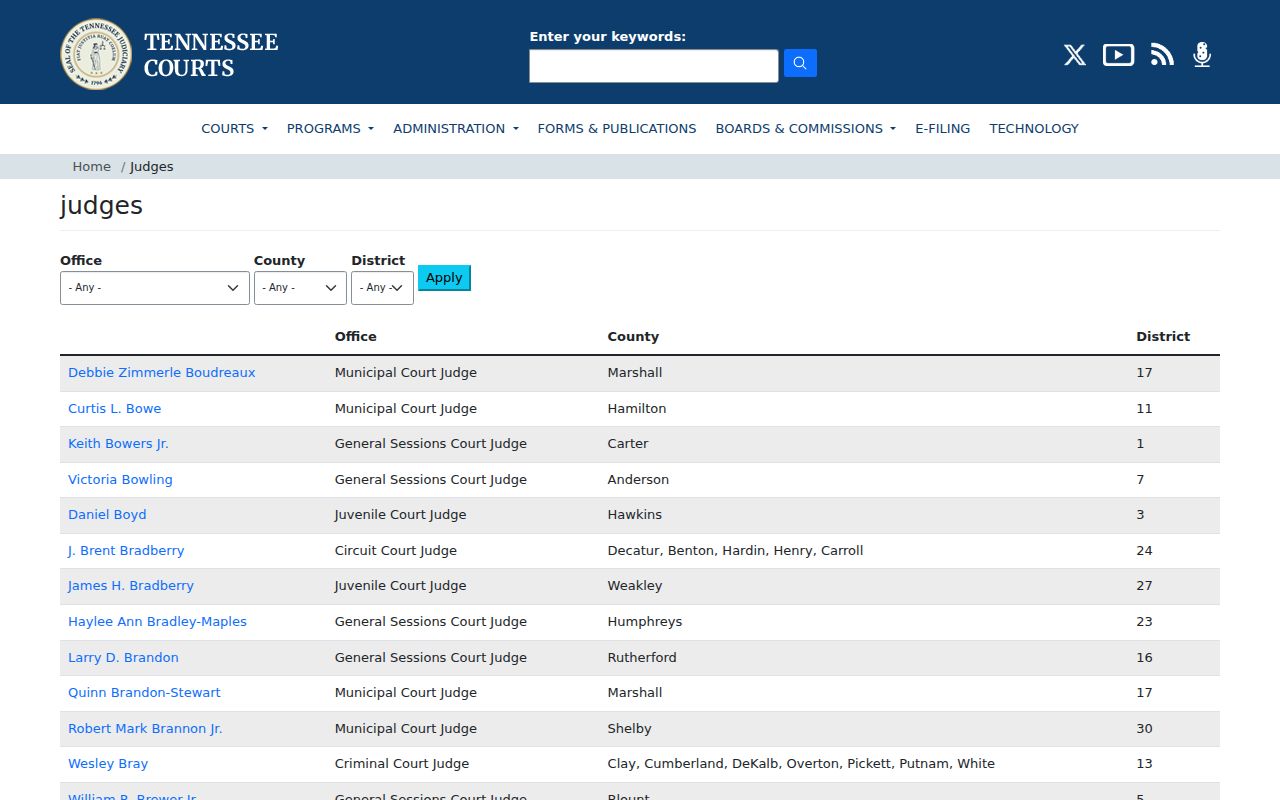Expand the County filter dropdown

(x=300, y=288)
